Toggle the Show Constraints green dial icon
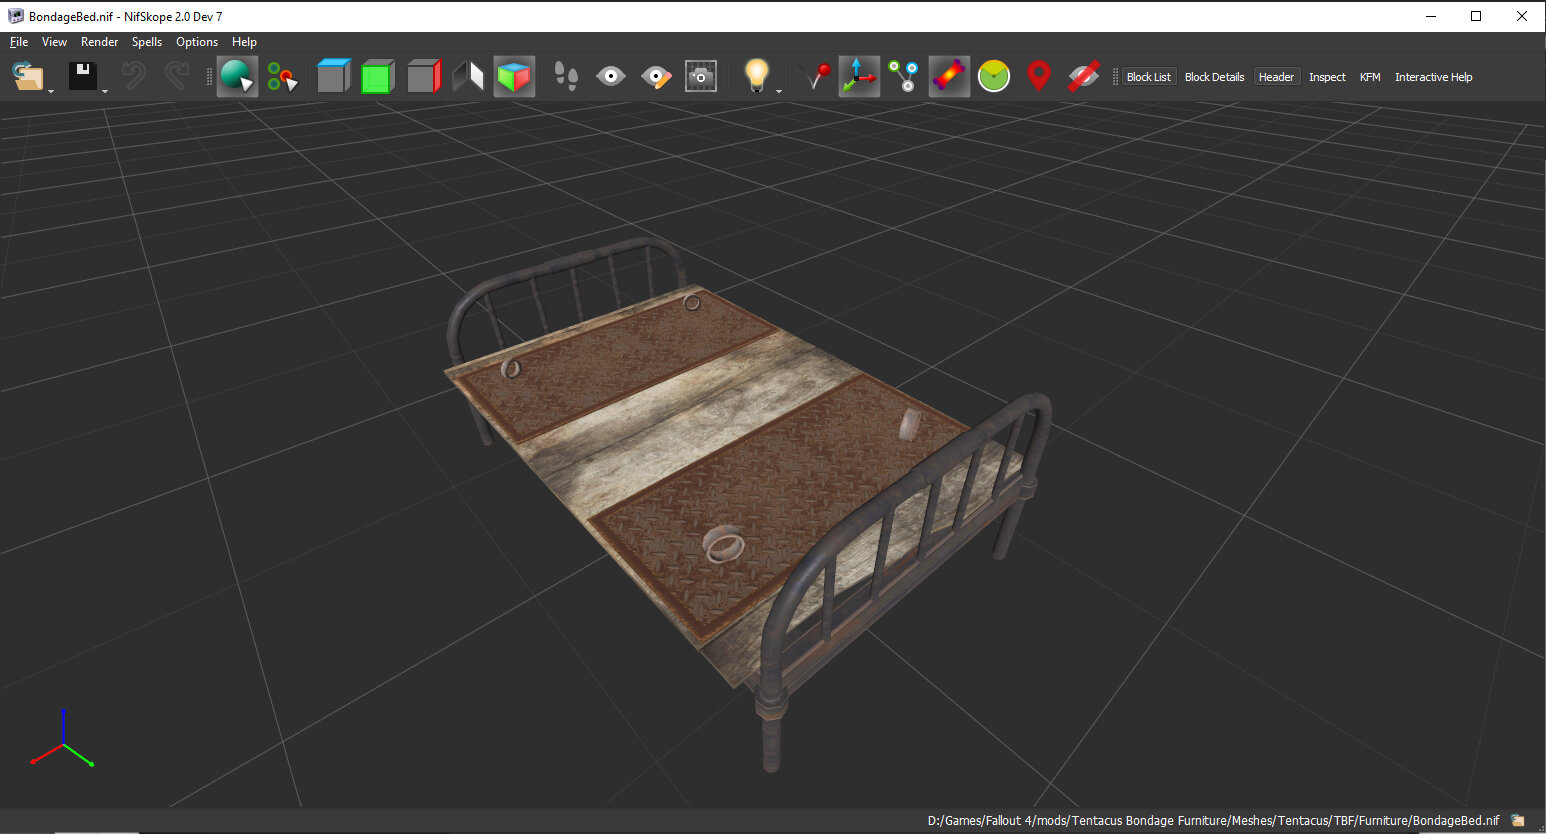 click(x=994, y=77)
